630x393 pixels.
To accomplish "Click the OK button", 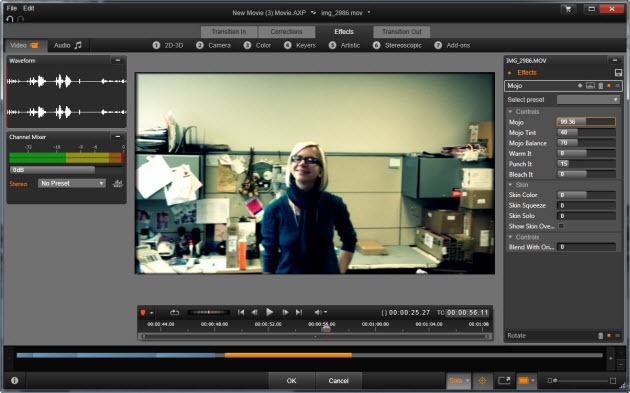I will pyautogui.click(x=291, y=380).
